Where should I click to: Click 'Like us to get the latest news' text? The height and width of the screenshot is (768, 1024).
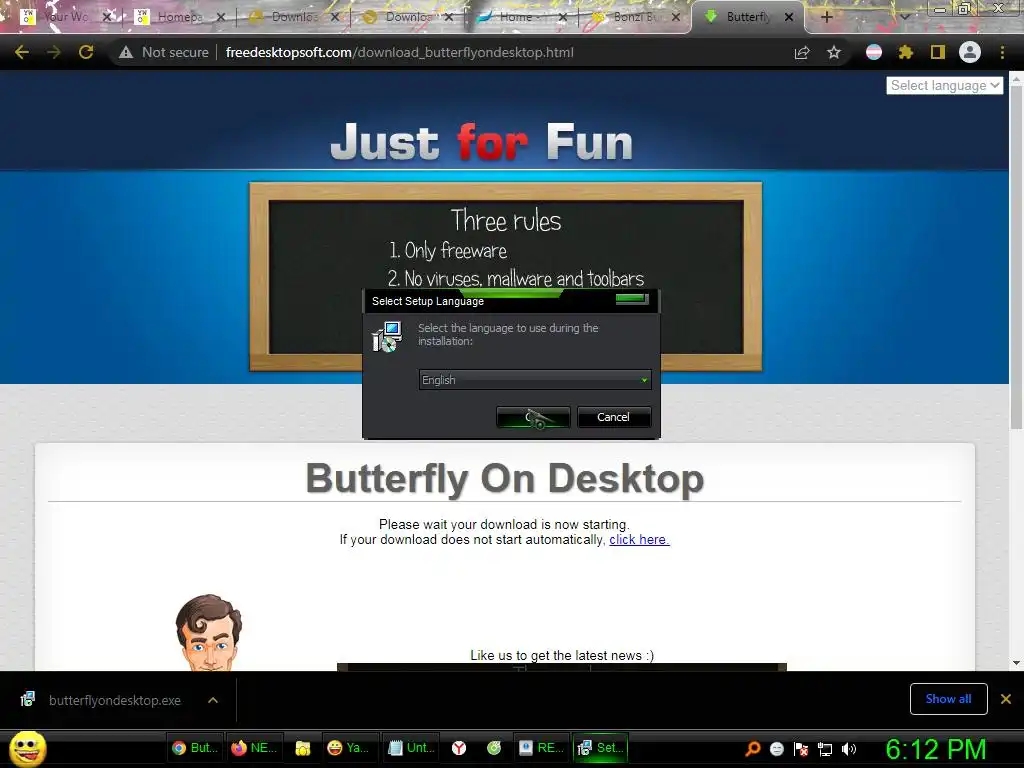tap(562, 655)
